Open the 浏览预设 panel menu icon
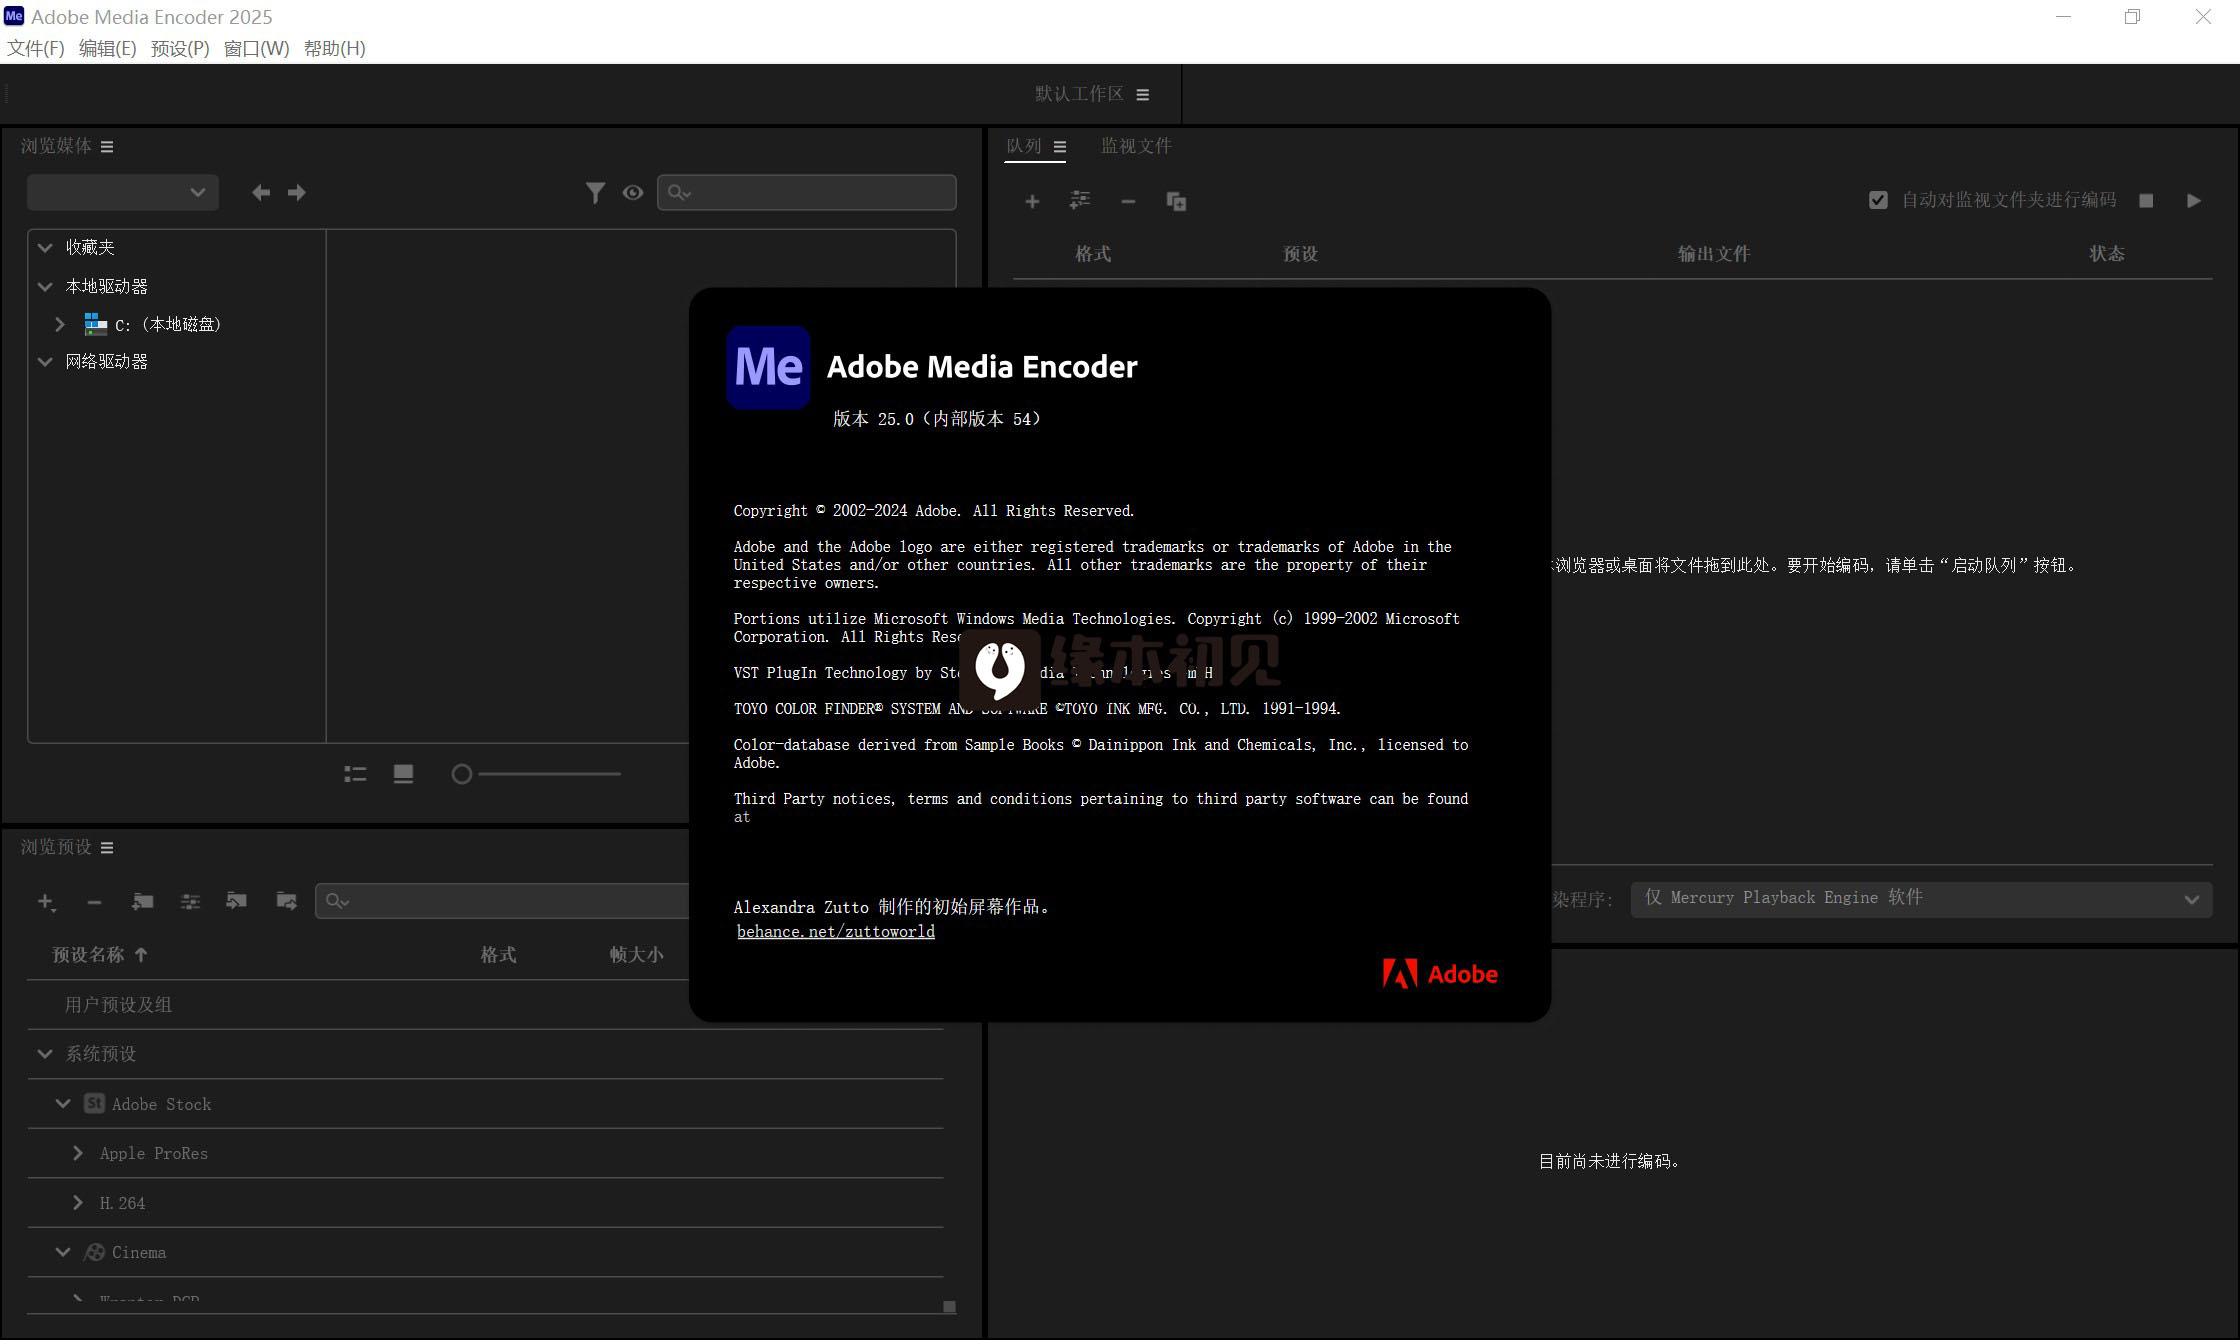Image resolution: width=2240 pixels, height=1340 pixels. coord(107,848)
